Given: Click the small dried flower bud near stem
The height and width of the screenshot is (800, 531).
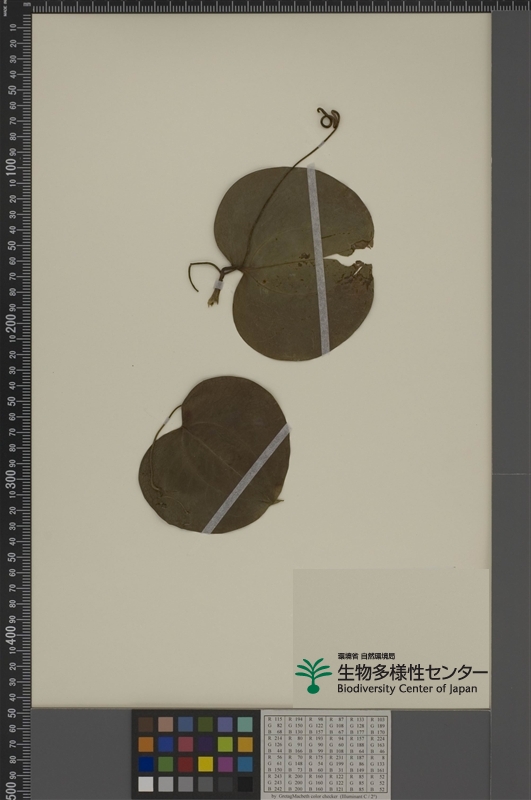Looking at the screenshot, I should (x=213, y=298).
